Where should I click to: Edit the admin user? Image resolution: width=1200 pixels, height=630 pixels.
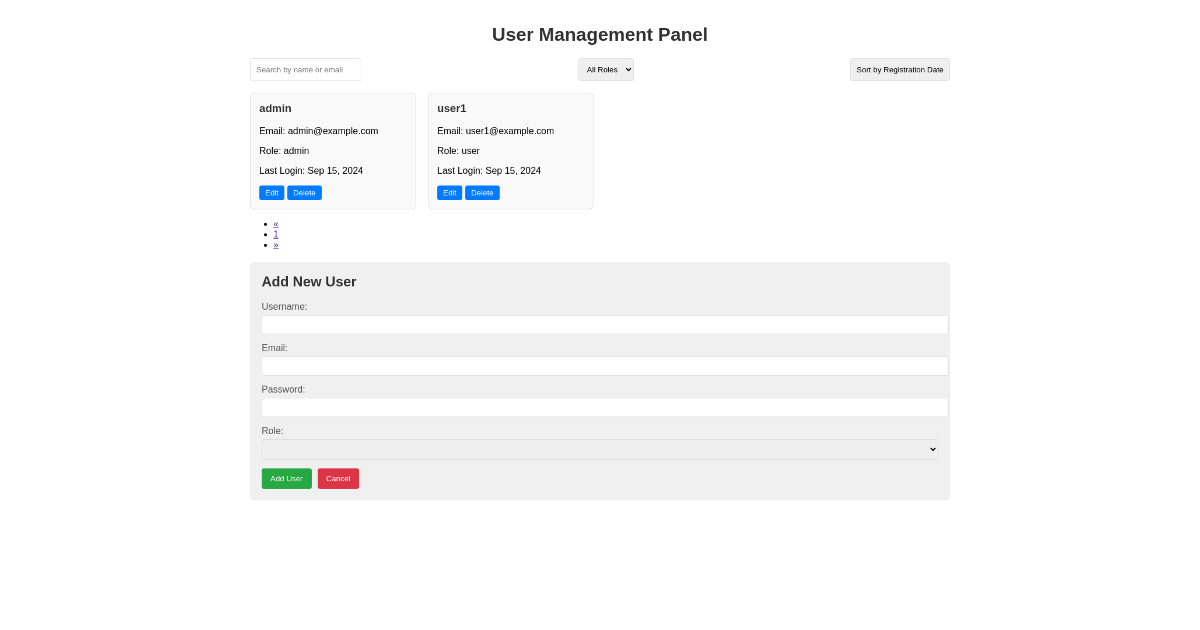pyautogui.click(x=271, y=192)
